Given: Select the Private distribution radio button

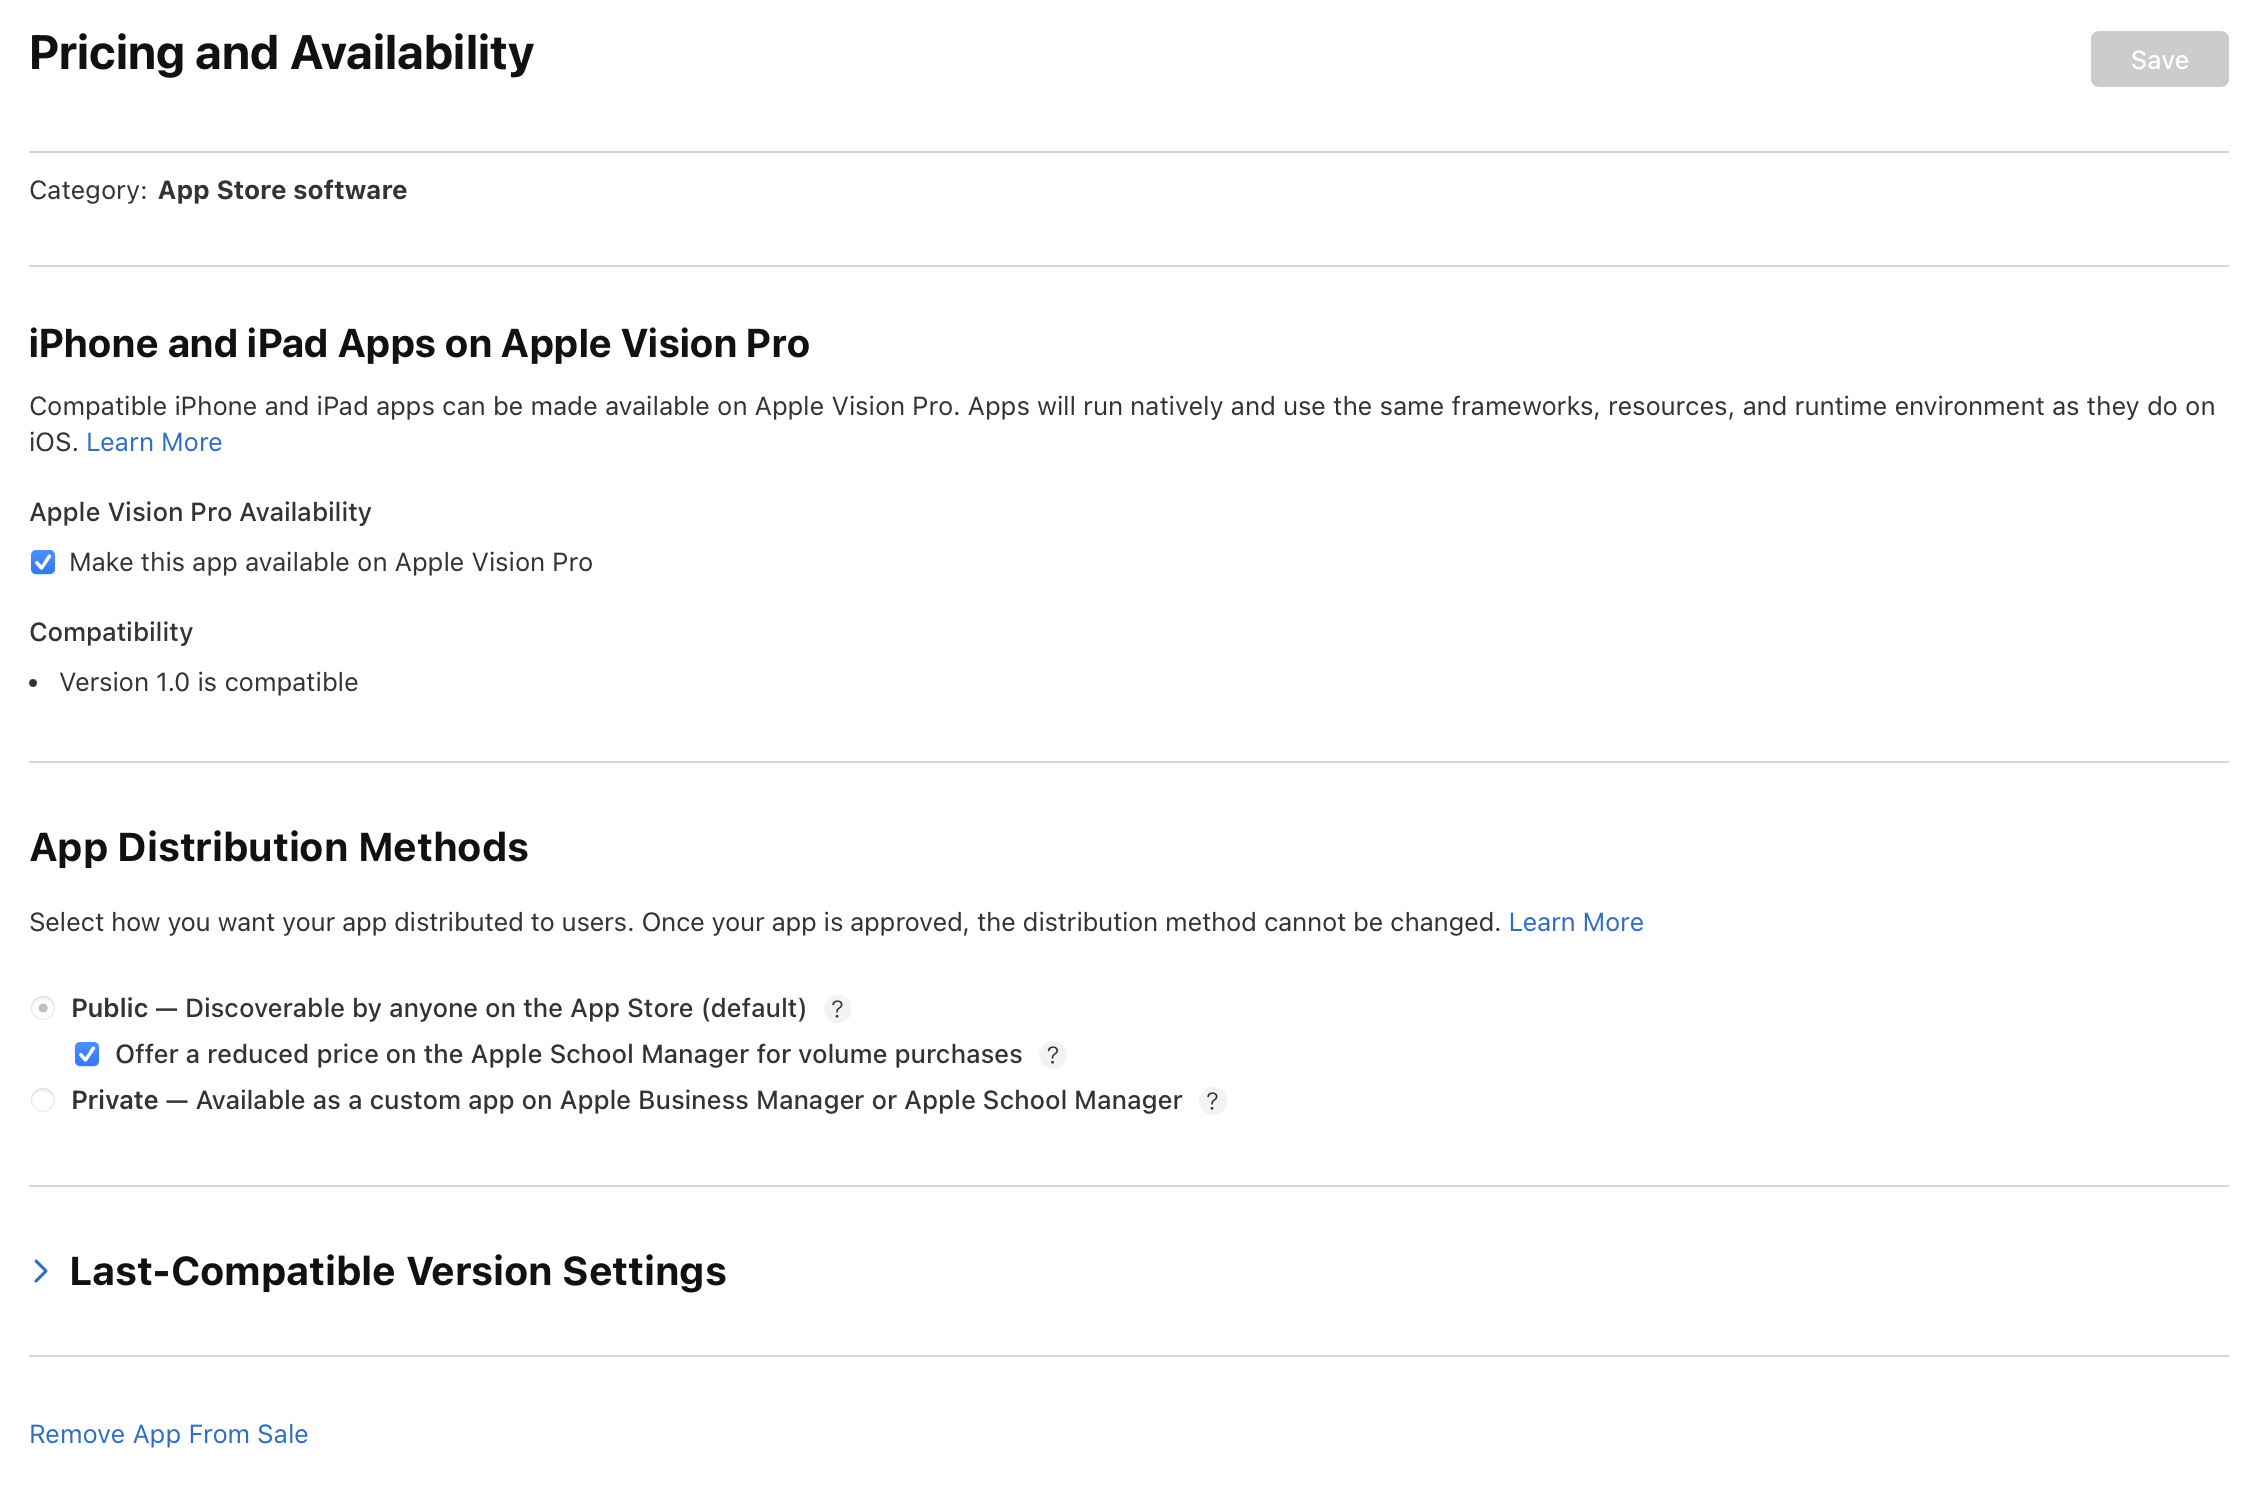Looking at the screenshot, I should (43, 1100).
